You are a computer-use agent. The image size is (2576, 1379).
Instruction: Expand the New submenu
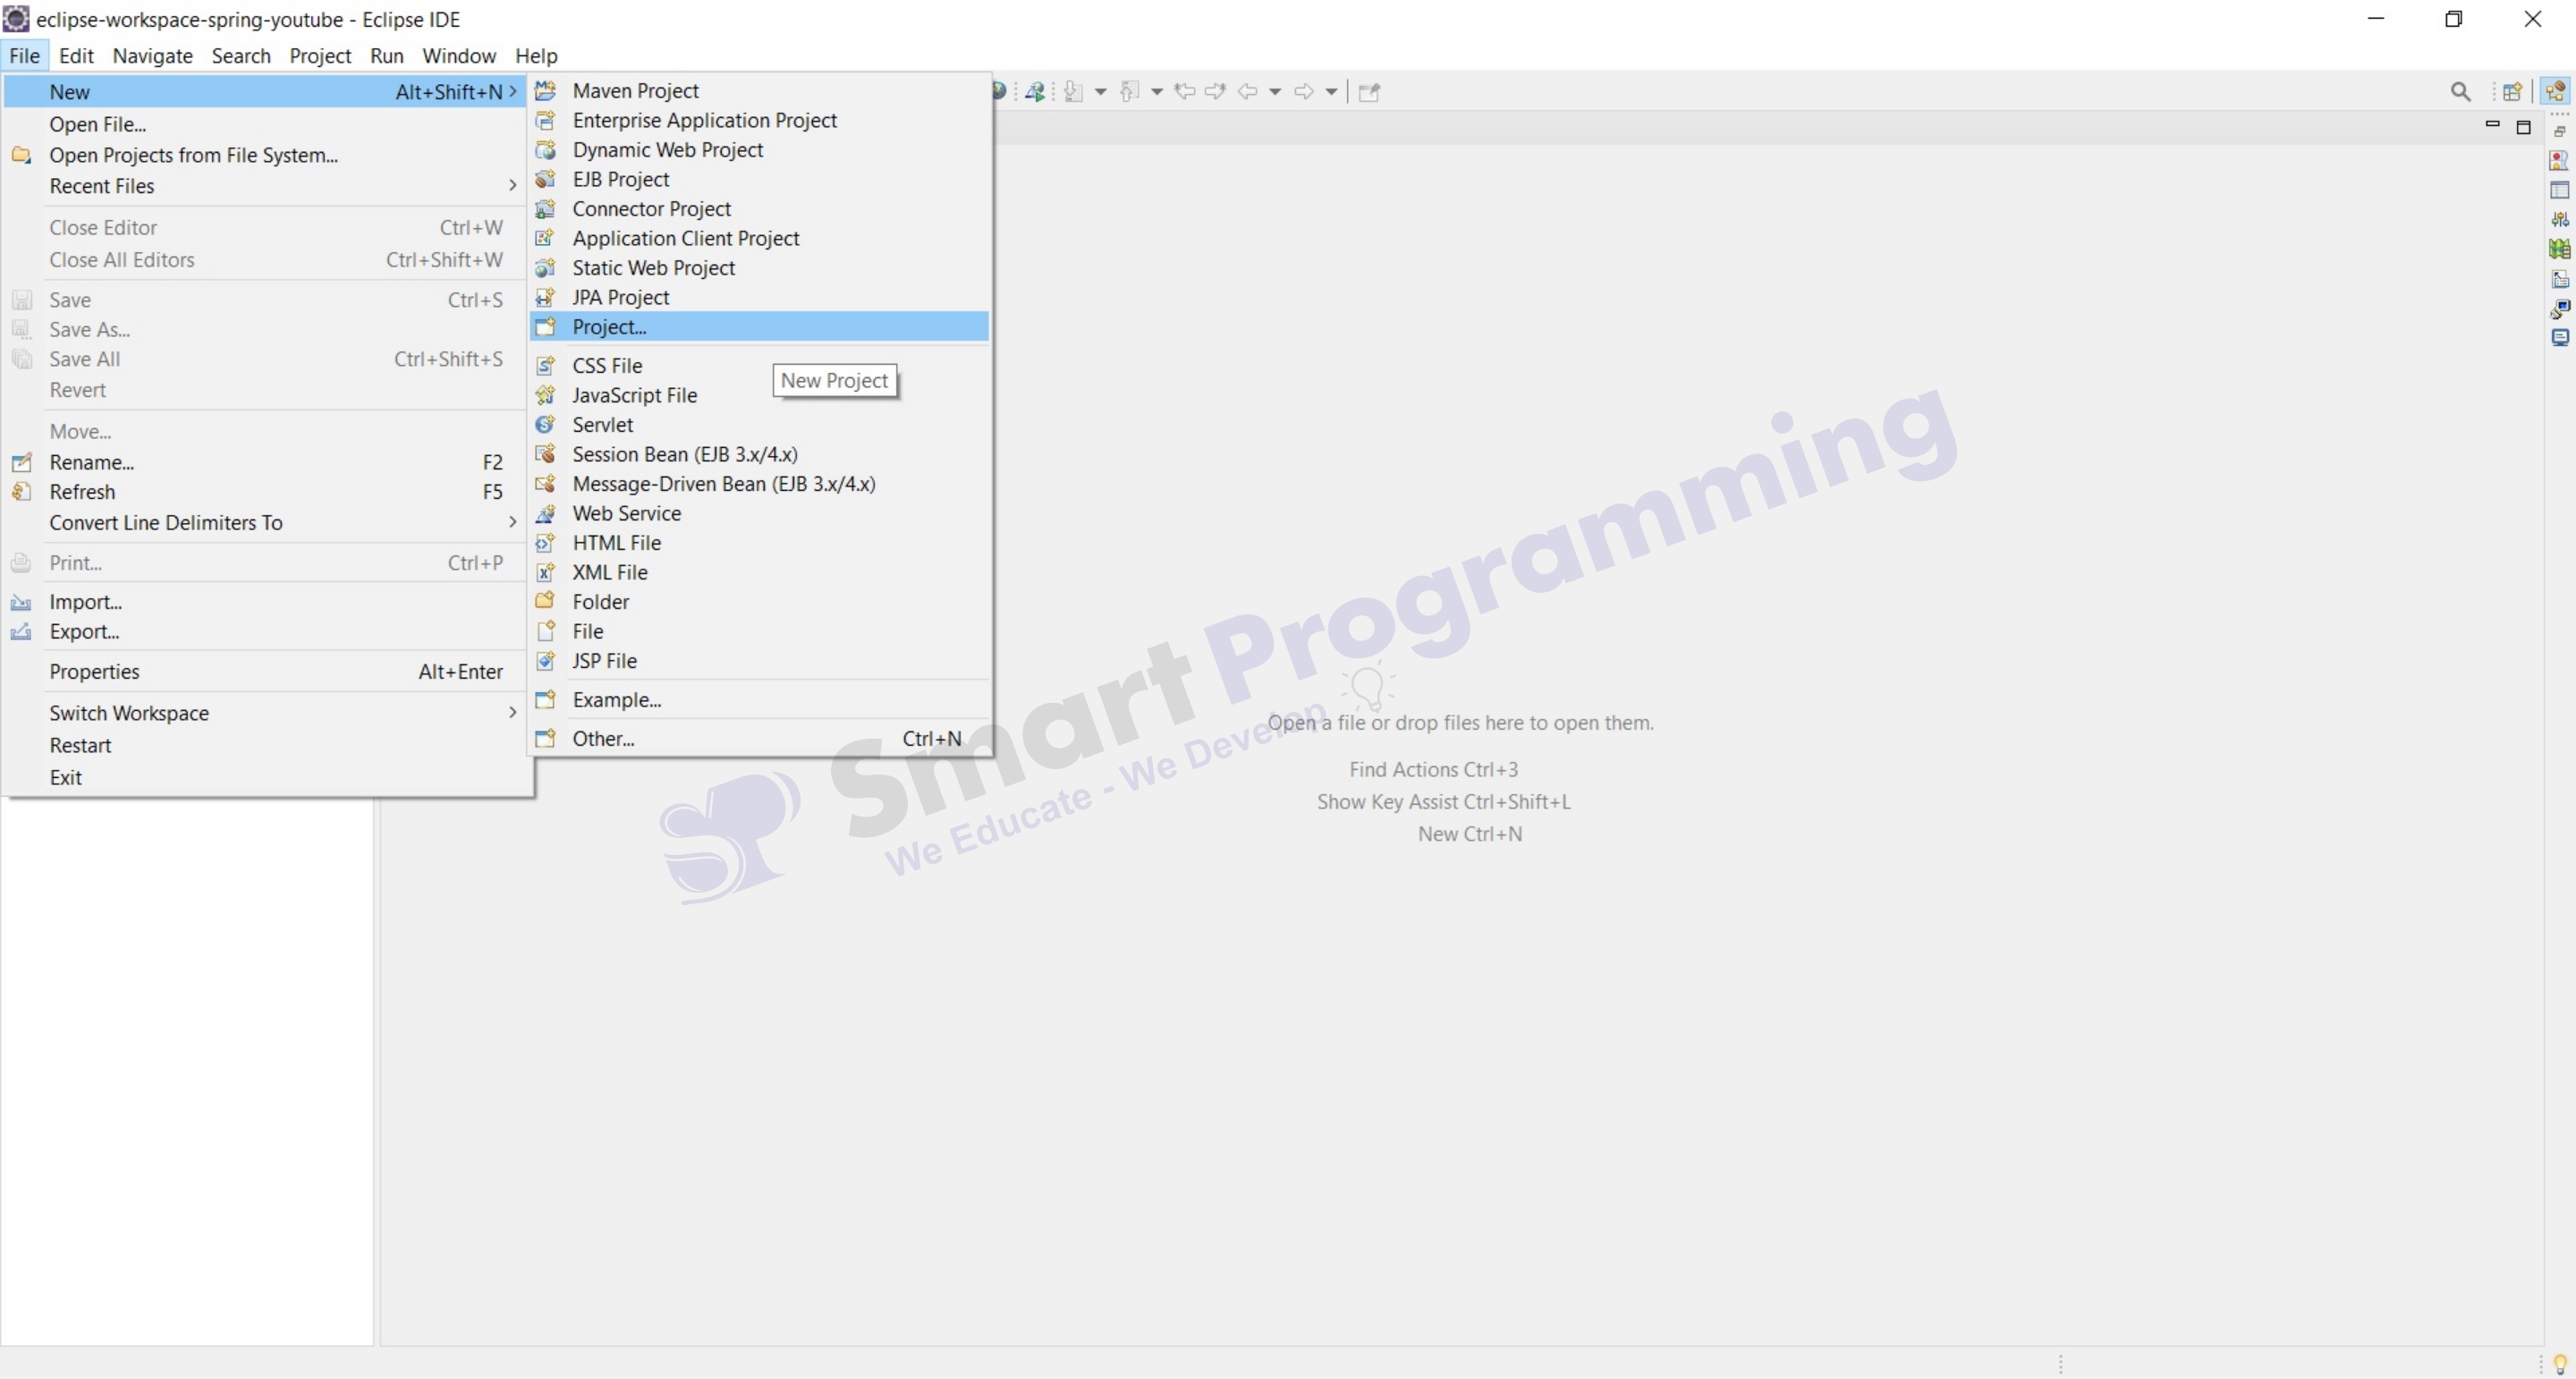coord(265,92)
